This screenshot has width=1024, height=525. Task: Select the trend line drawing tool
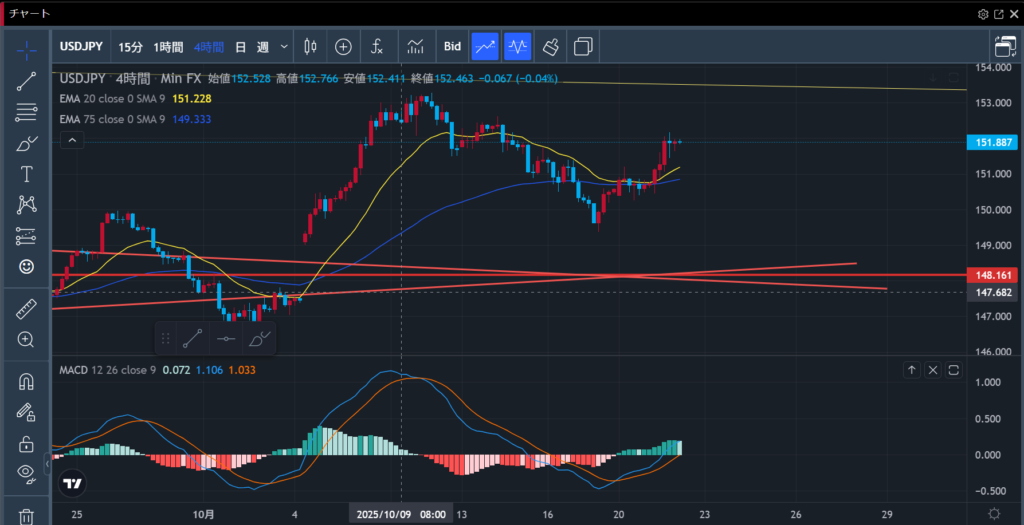(27, 82)
